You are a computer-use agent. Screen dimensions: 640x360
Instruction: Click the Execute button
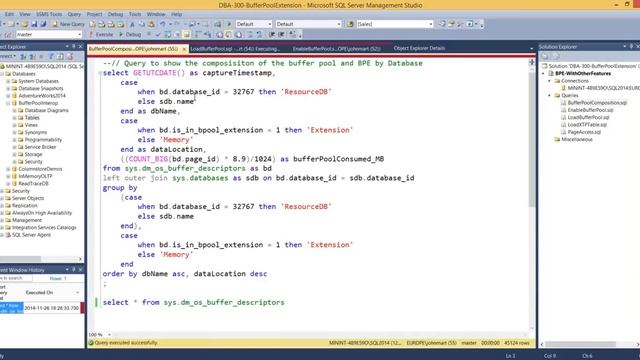[101, 35]
